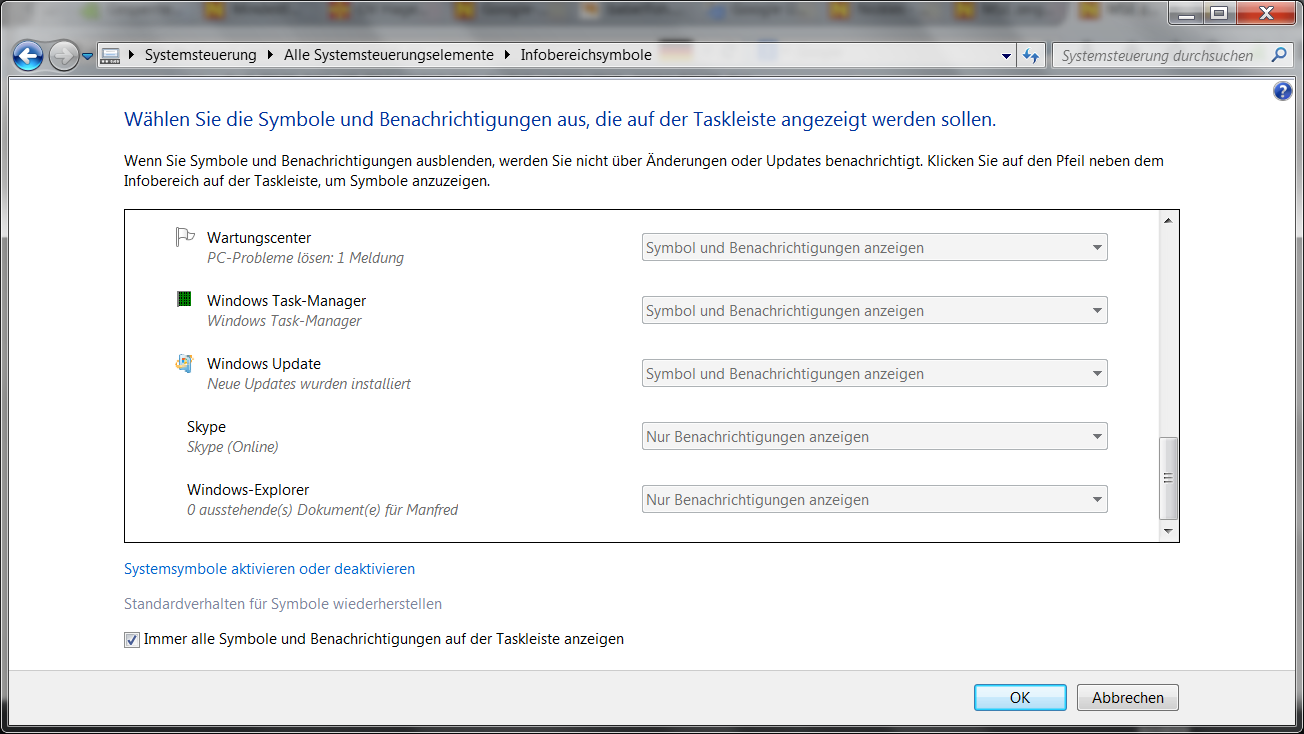The image size is (1304, 734).
Task: Click the computer icon in address bar
Action: coord(111,55)
